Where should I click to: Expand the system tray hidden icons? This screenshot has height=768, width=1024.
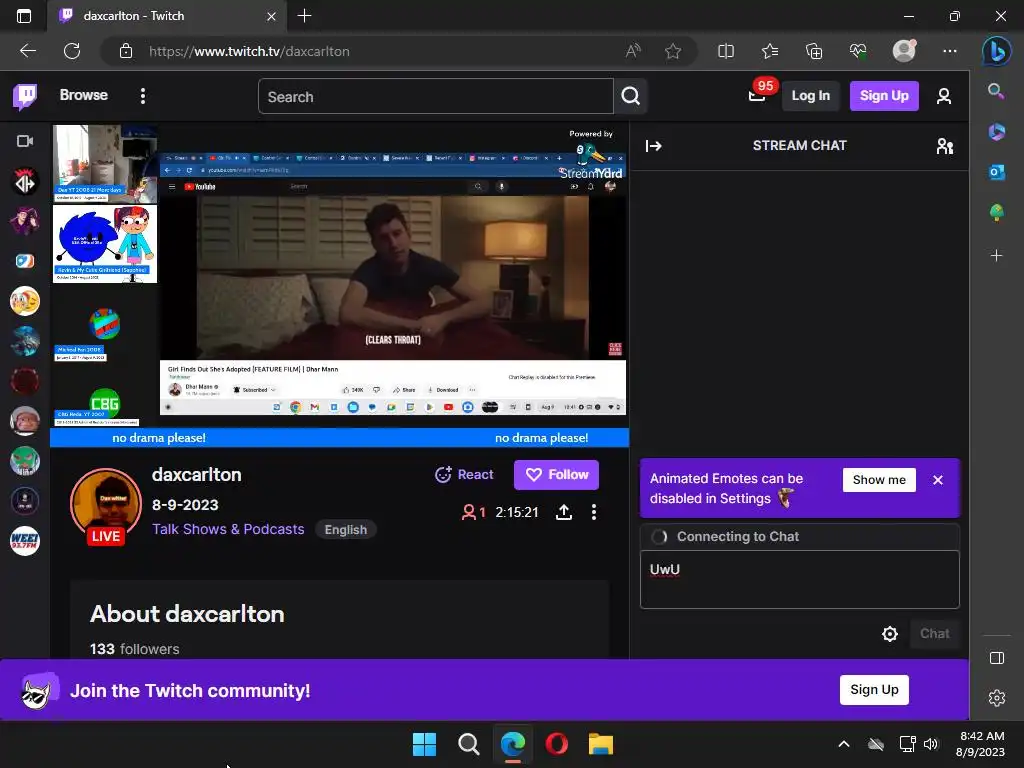[844, 744]
